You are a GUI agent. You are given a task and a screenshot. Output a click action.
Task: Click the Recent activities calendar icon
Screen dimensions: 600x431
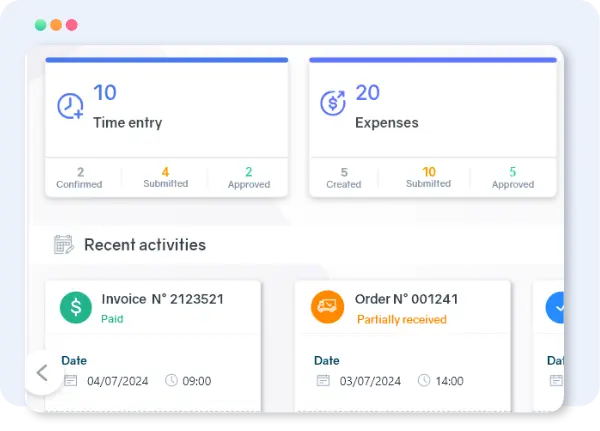63,244
